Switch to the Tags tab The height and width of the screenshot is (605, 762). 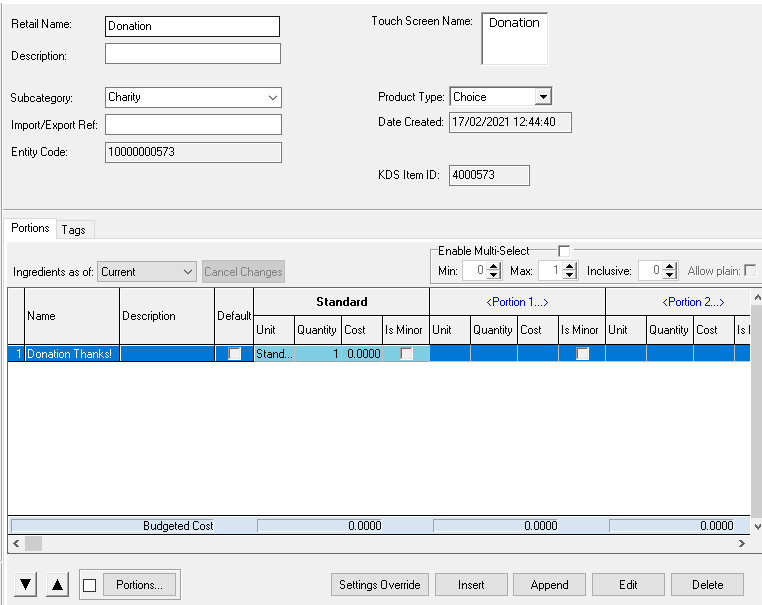point(73,229)
